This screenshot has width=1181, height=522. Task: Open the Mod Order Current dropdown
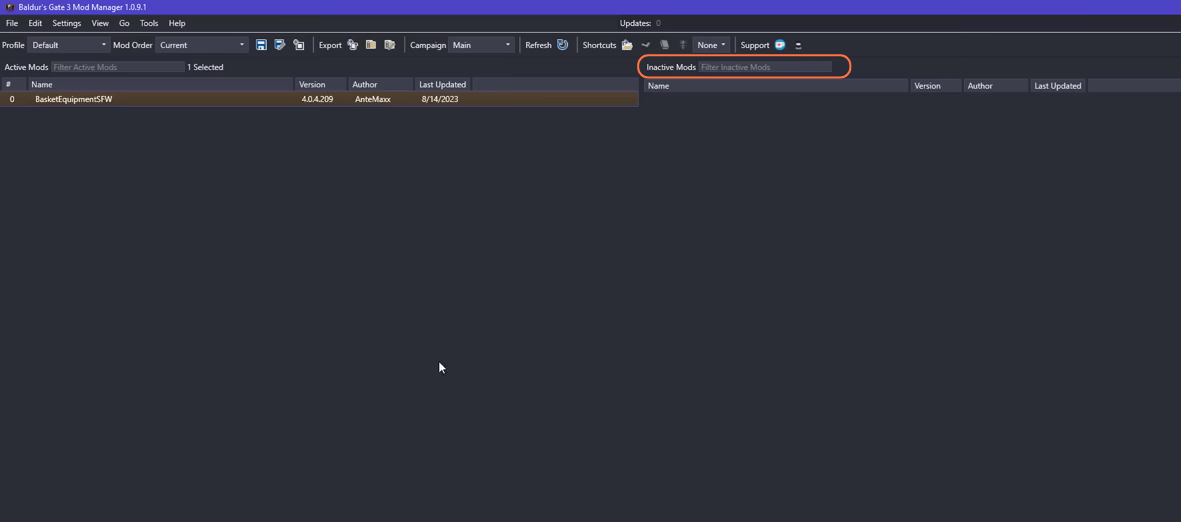point(201,45)
